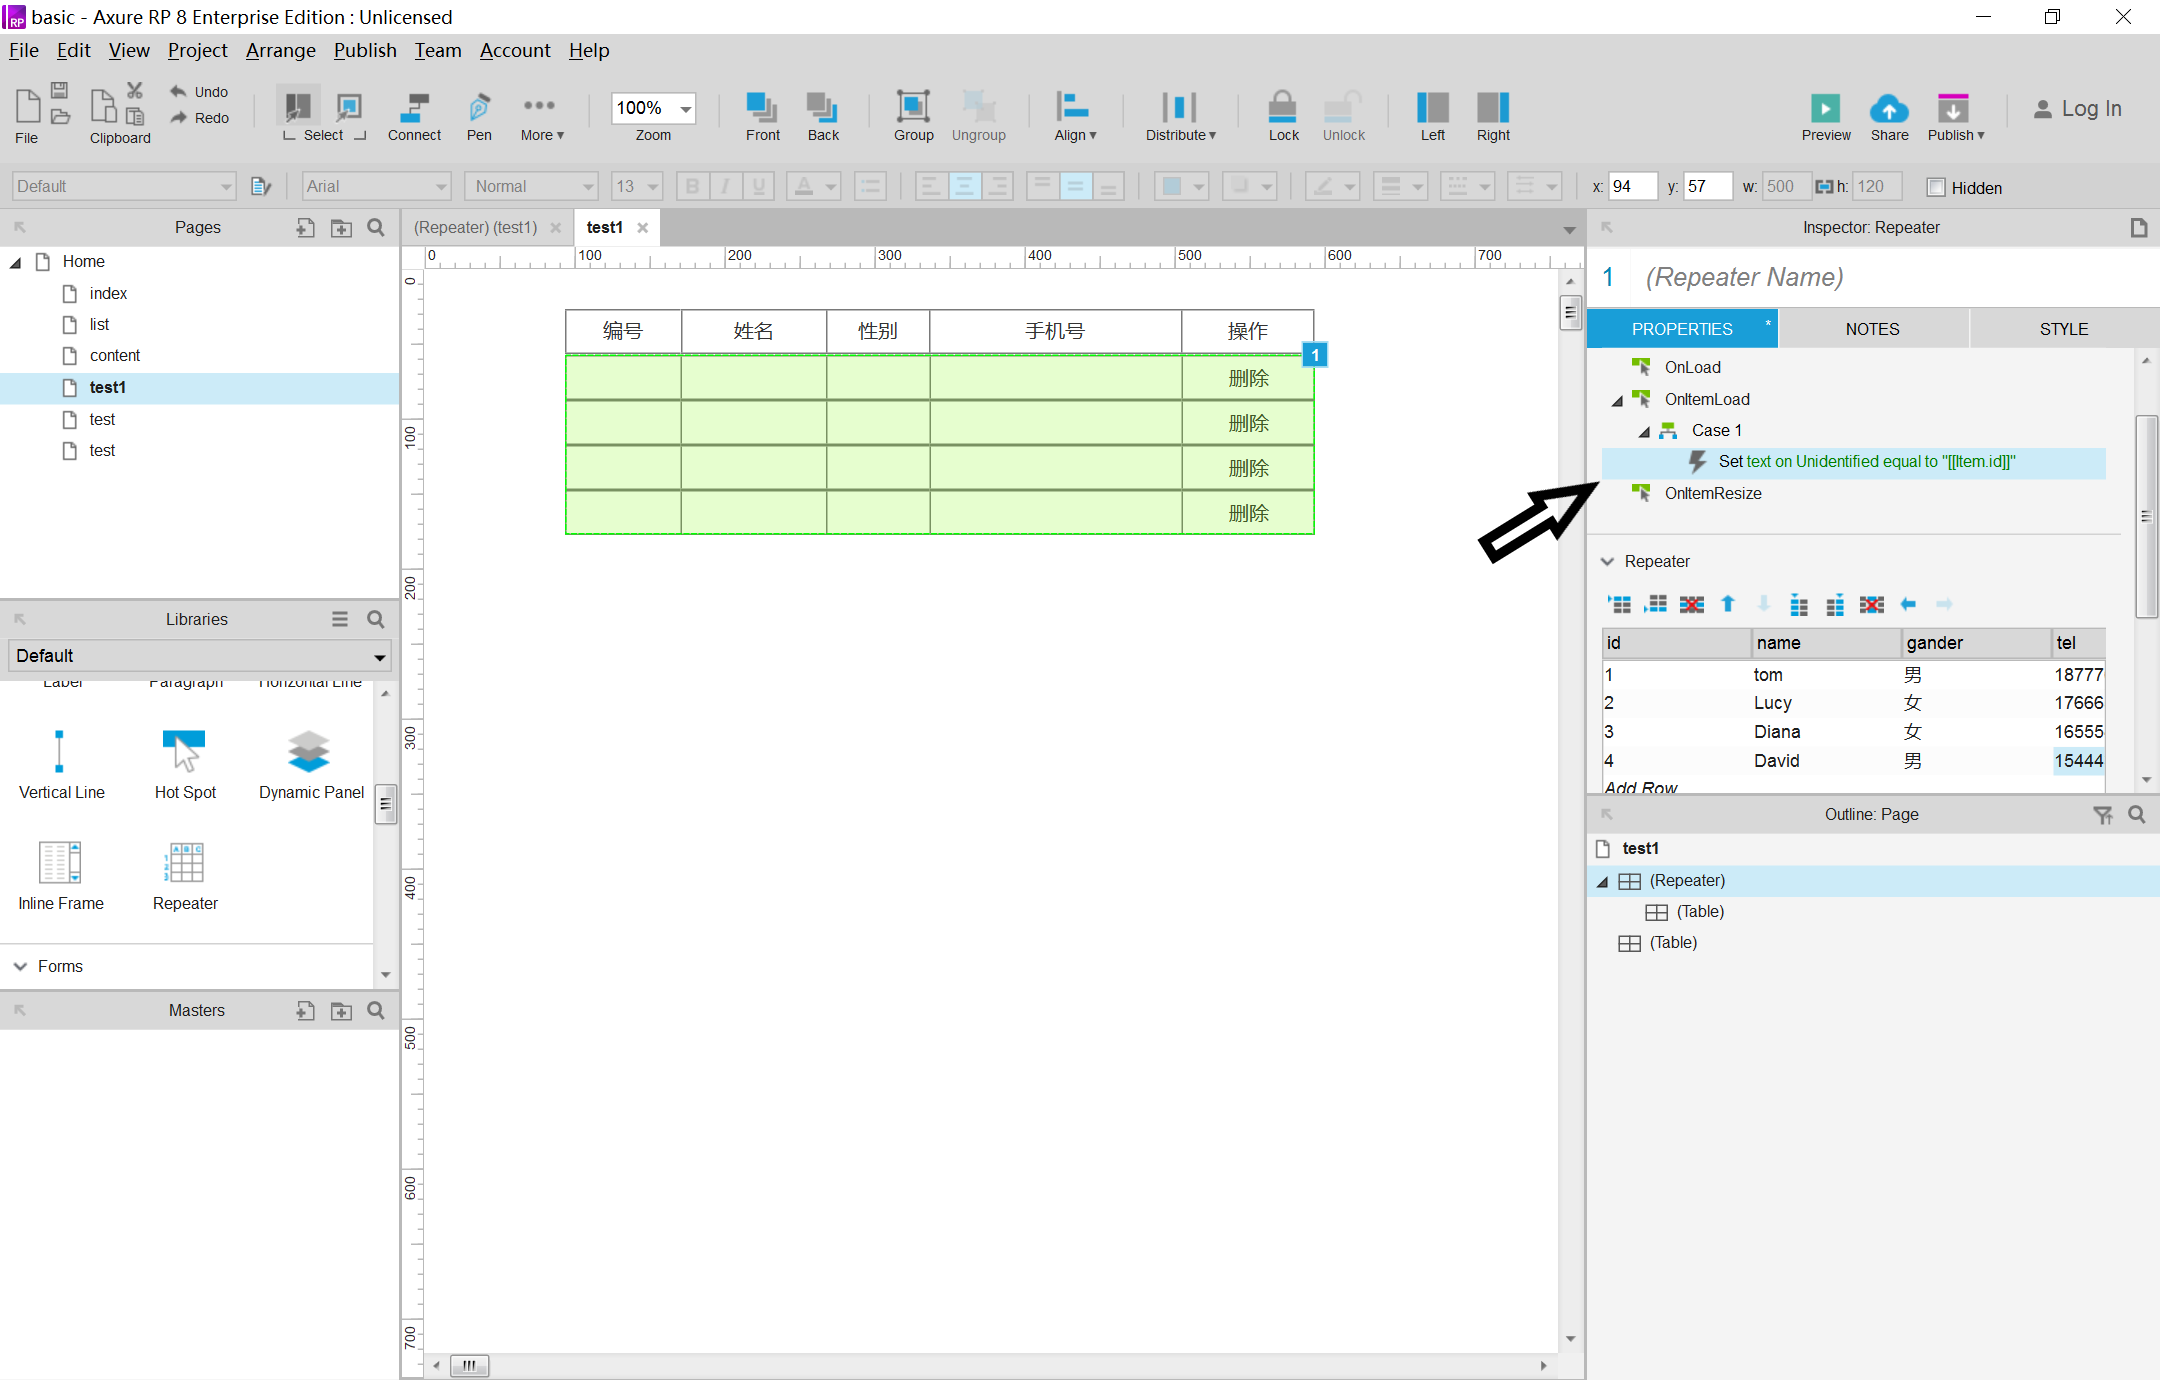
Task: Click the Dynamic Panel library widget
Action: (310, 753)
